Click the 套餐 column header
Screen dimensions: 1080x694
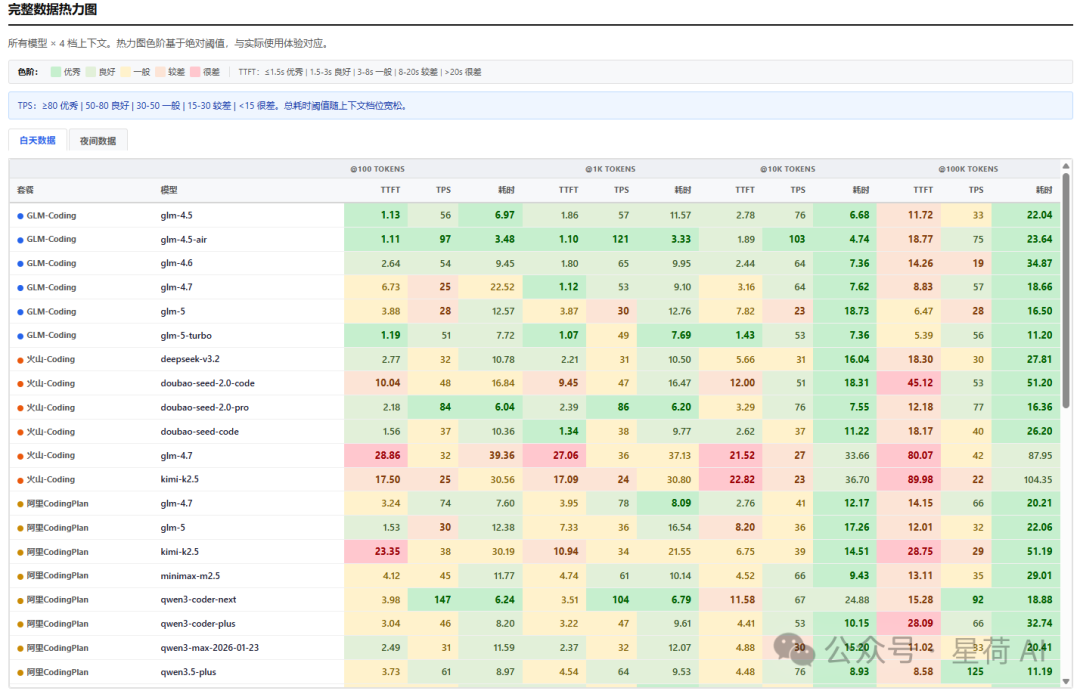coord(25,190)
